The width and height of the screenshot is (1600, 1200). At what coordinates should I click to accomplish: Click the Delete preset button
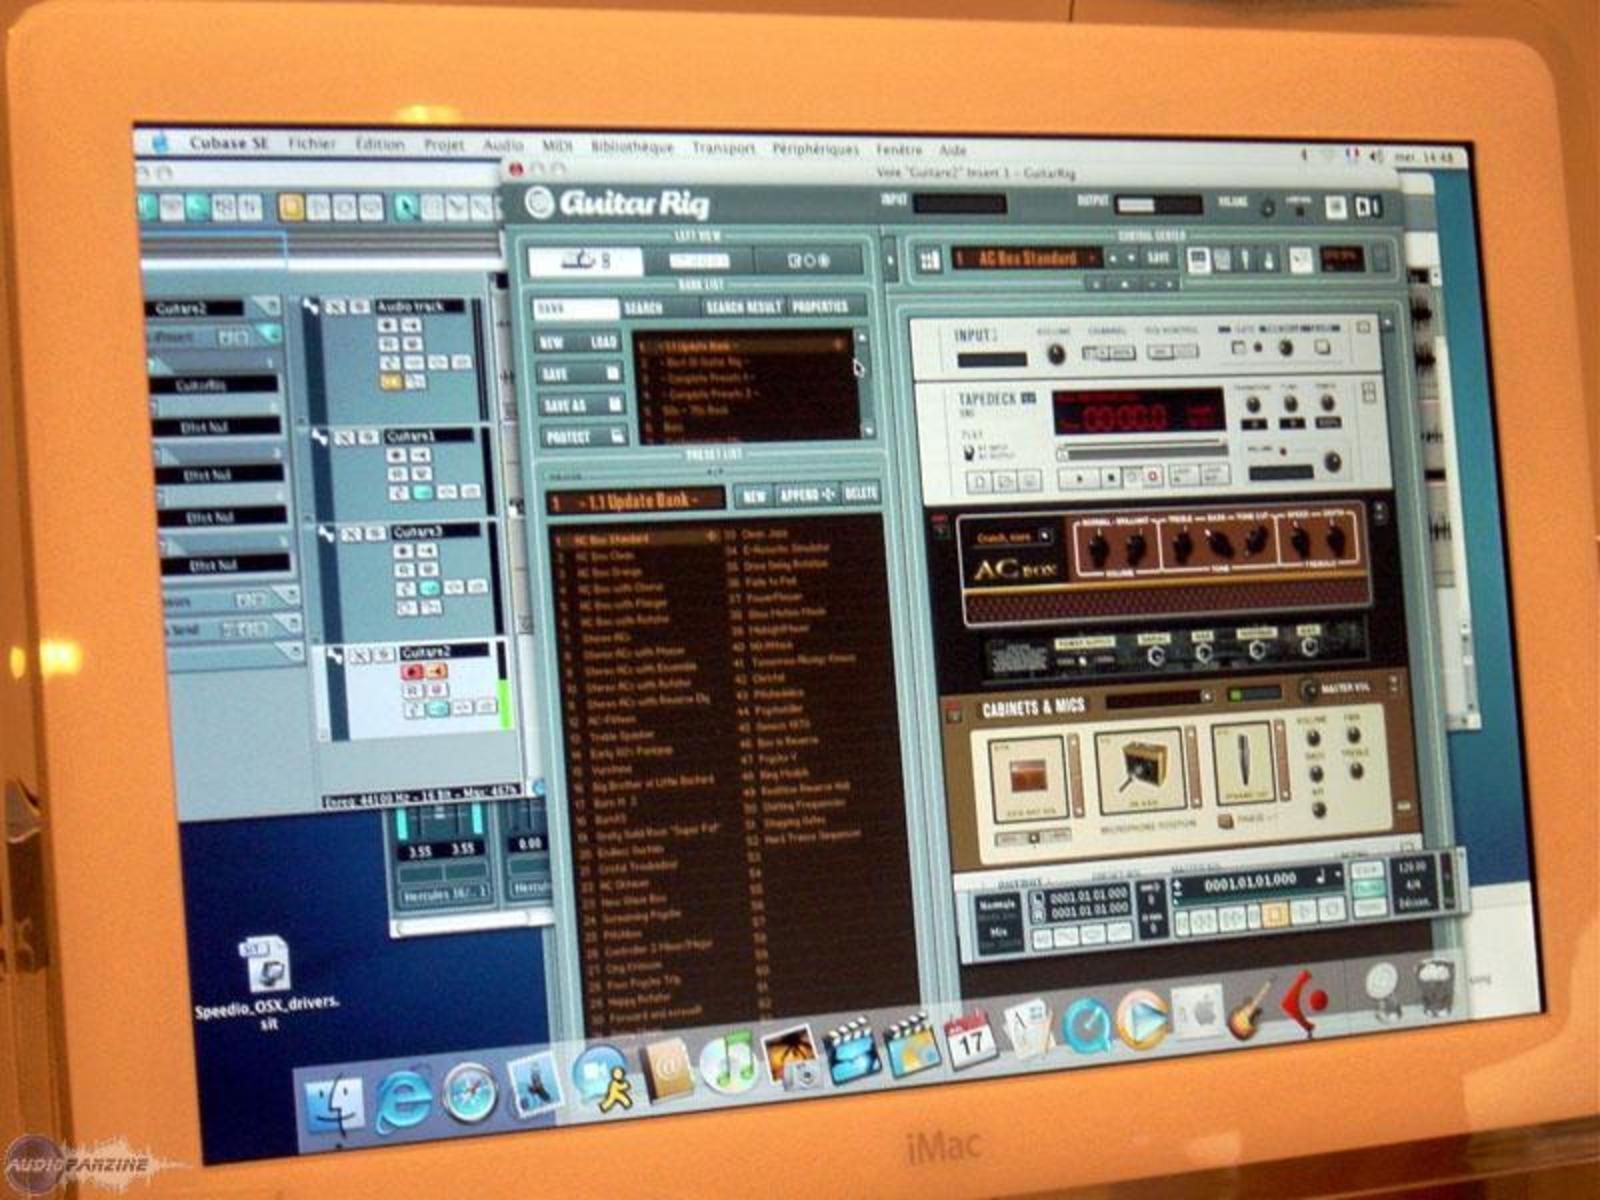(860, 493)
